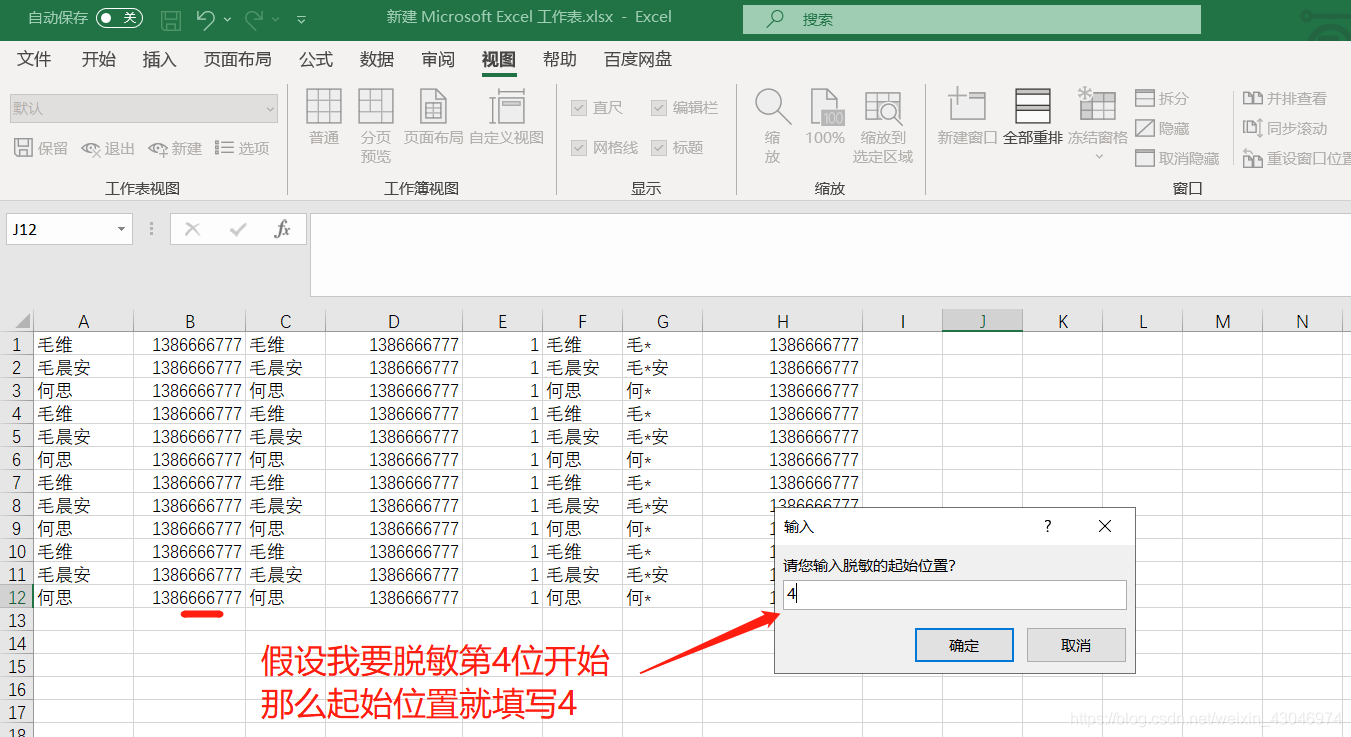This screenshot has height=737, width=1351.
Task: Select row 13 header
Action: pos(16,620)
